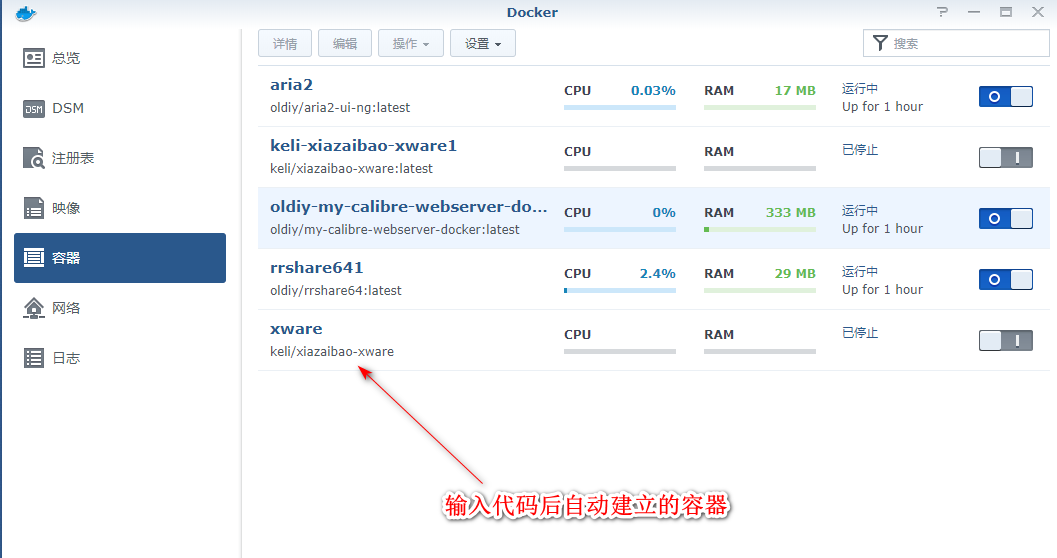Click the keli-xiazaibao-xware1 CPU usage bar
1057x558 pixels.
620,168
